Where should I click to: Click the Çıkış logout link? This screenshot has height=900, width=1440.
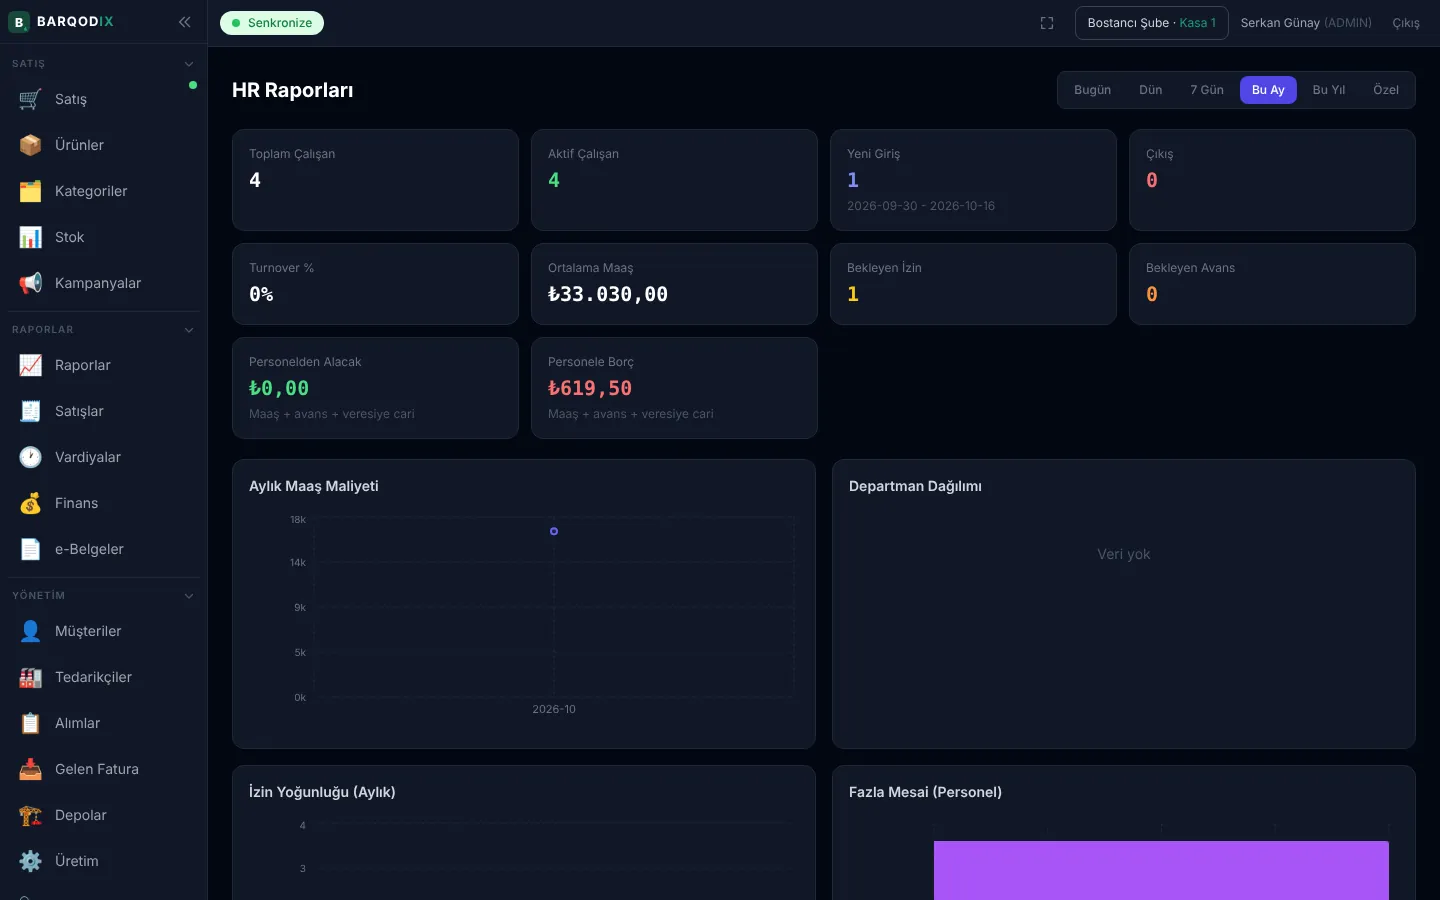pos(1406,23)
